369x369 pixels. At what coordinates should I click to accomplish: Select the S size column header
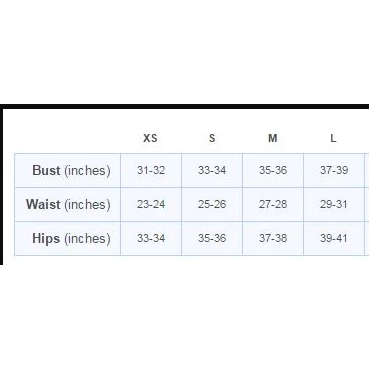pos(212,138)
